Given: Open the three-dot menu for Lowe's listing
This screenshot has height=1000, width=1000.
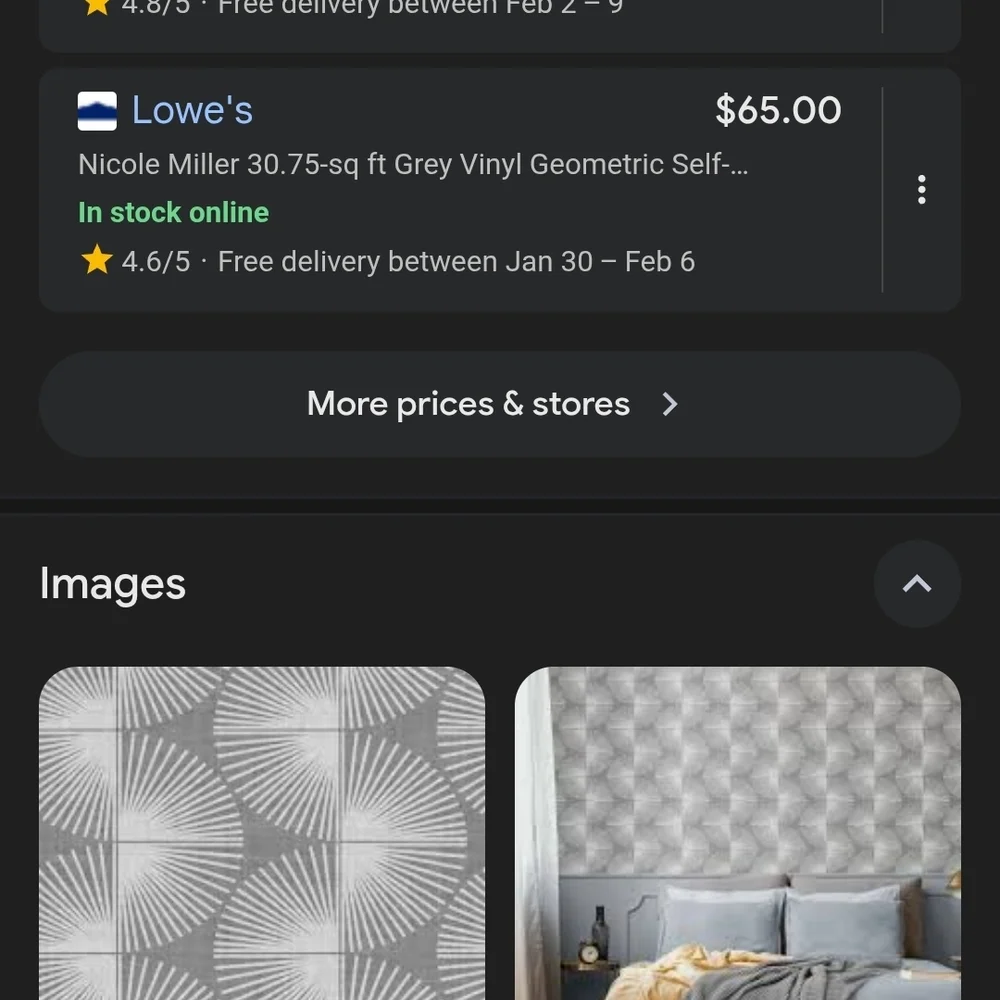Looking at the screenshot, I should [921, 189].
